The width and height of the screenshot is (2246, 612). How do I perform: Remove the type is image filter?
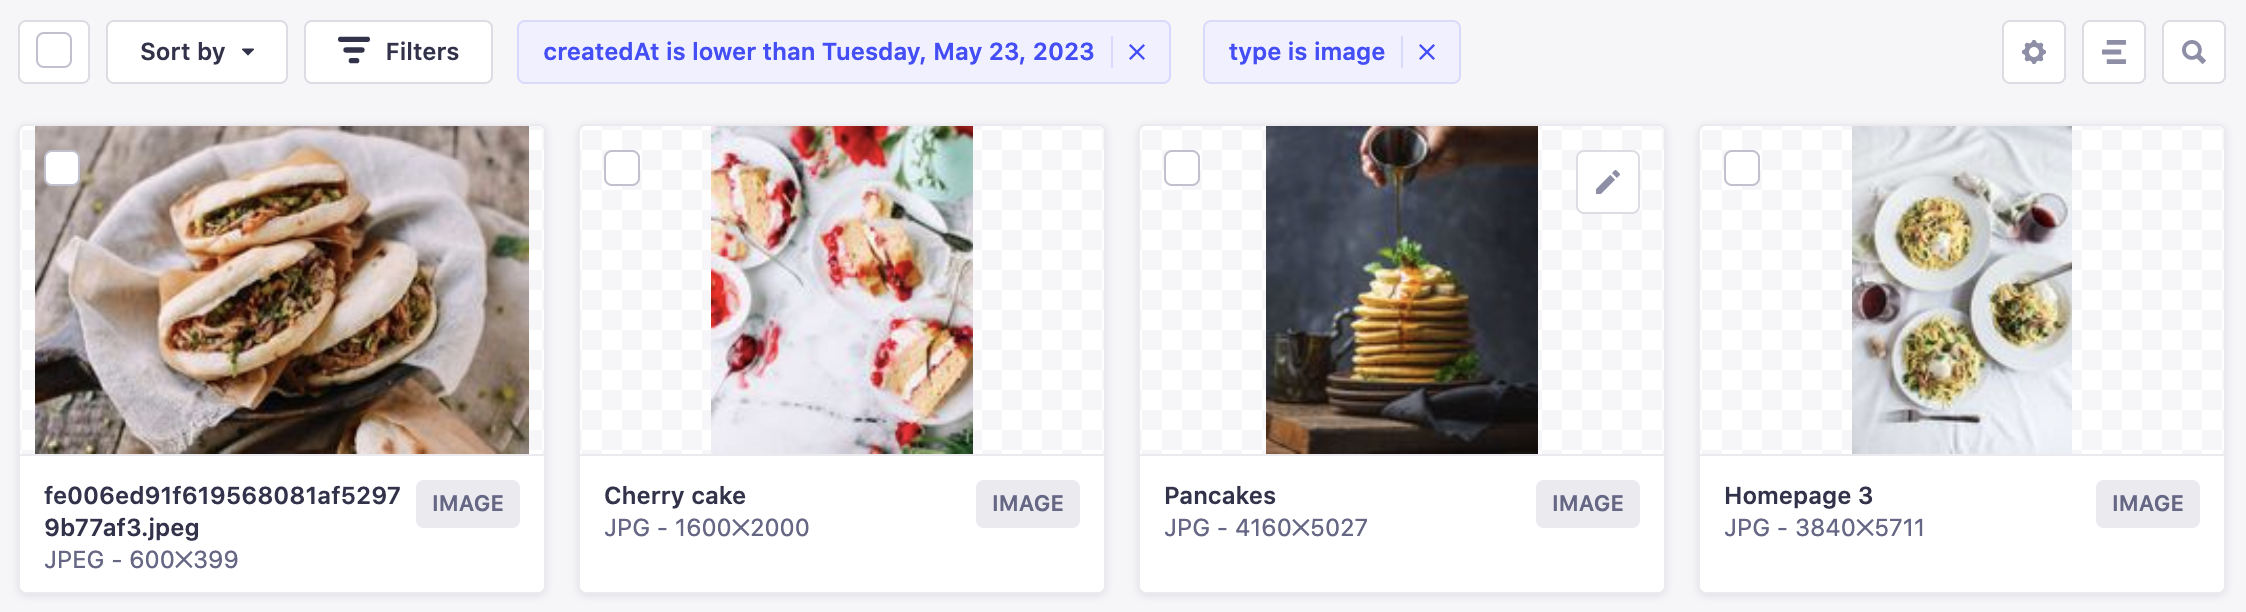click(x=1427, y=52)
